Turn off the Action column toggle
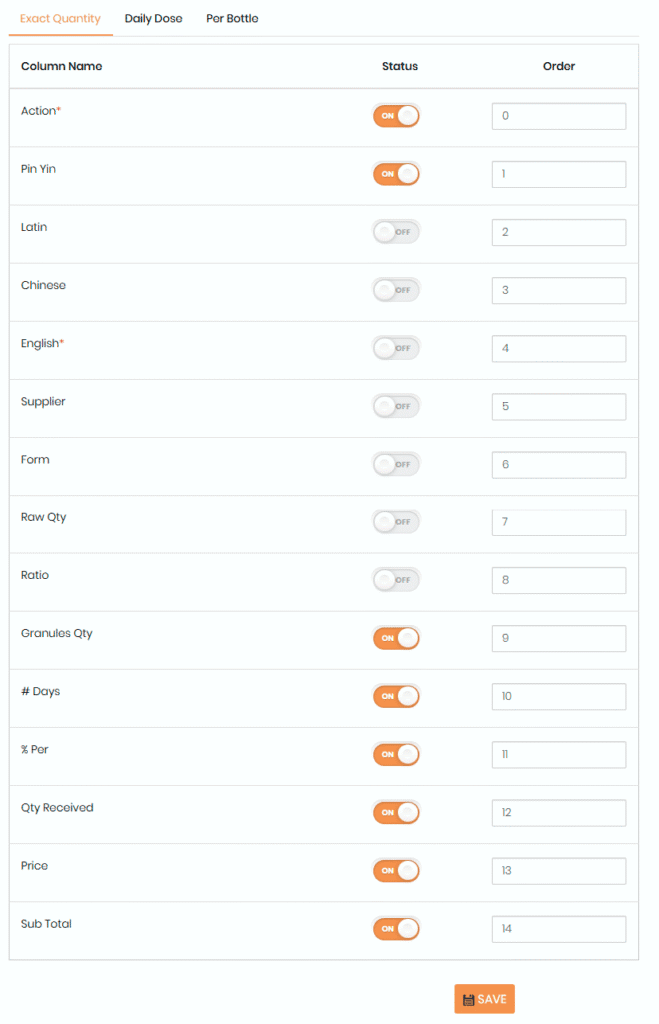This screenshot has width=659, height=1024. pyautogui.click(x=396, y=116)
